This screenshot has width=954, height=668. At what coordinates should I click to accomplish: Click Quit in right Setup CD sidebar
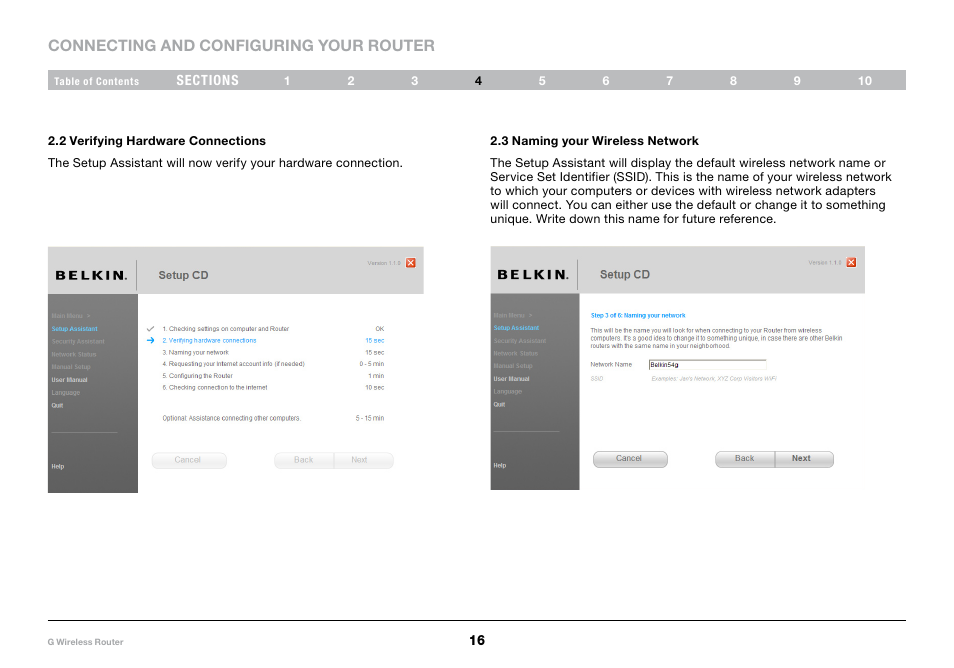coord(499,404)
